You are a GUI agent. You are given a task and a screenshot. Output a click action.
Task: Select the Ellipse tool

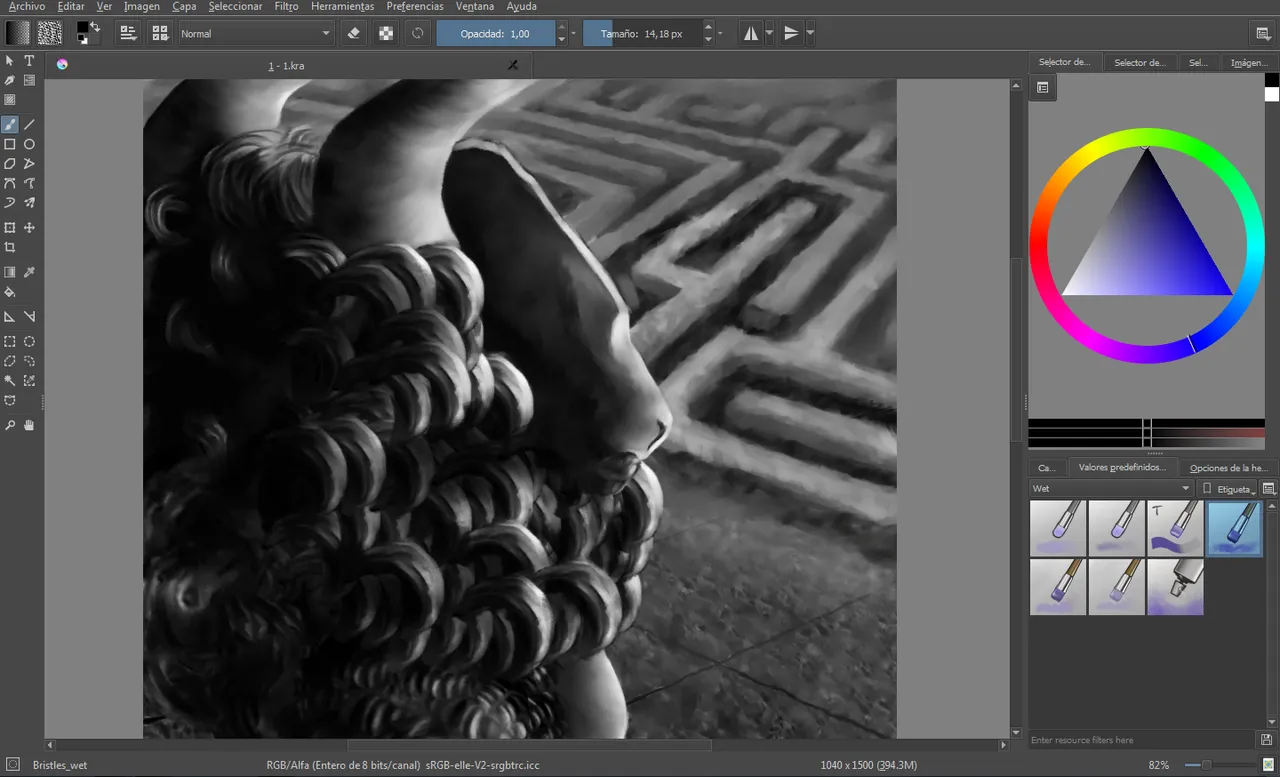click(29, 144)
